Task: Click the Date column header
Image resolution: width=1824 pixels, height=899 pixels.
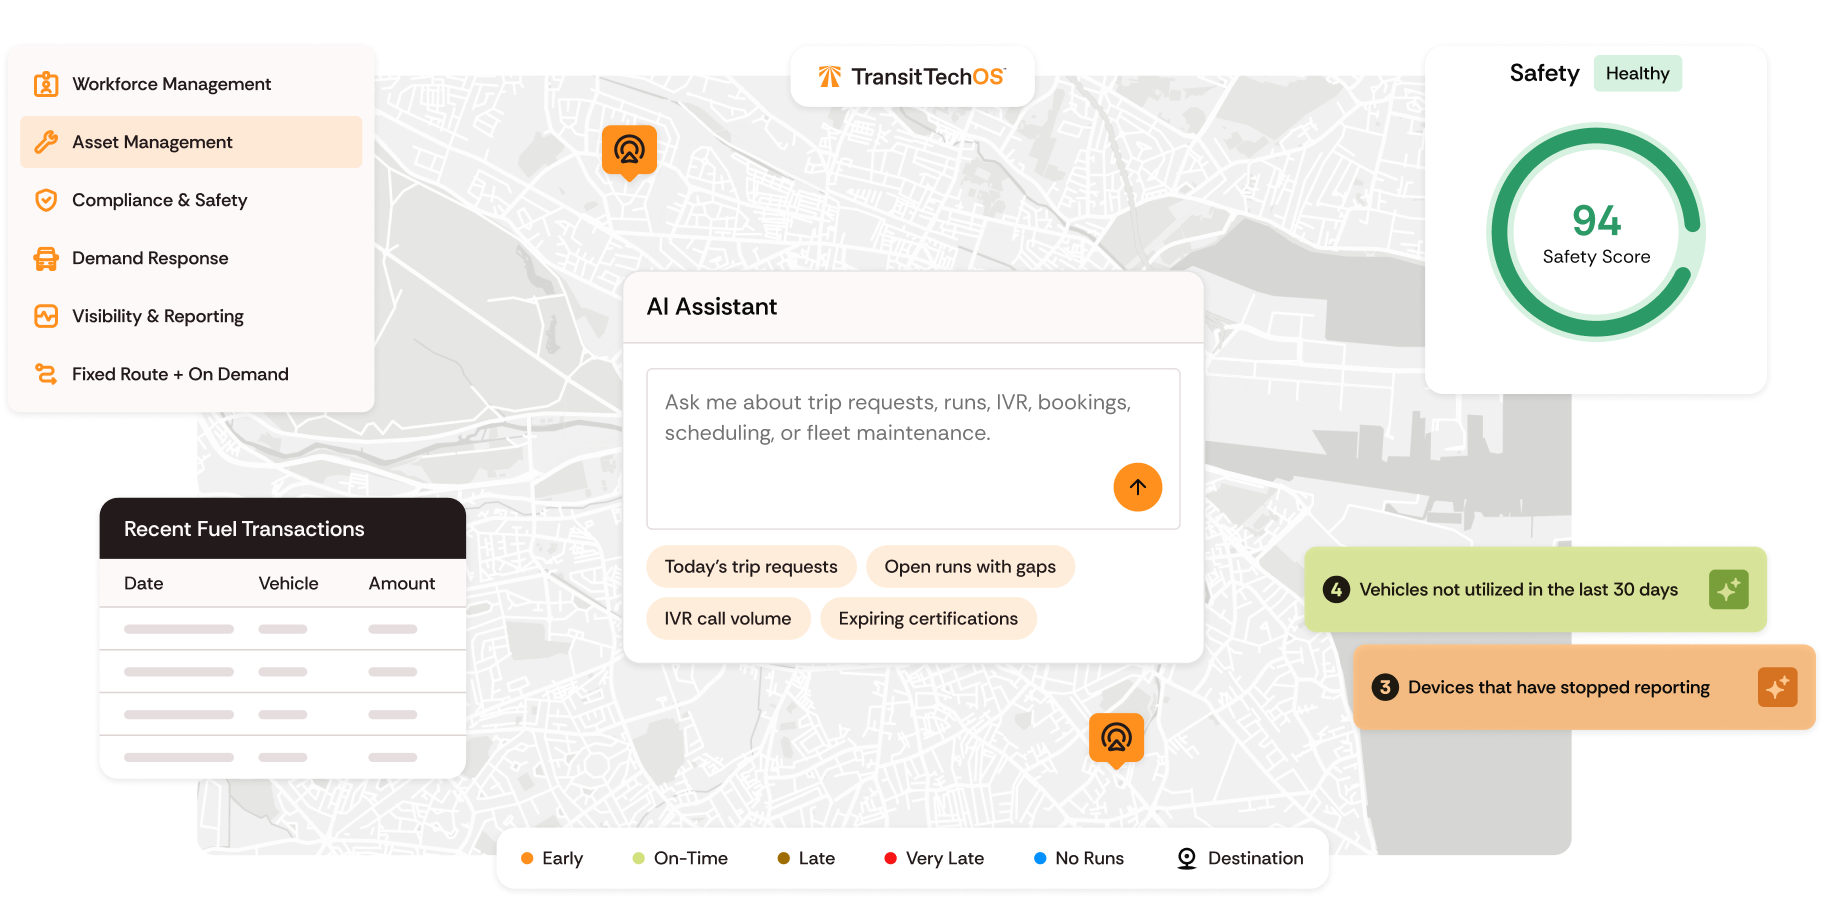Action: [x=144, y=583]
